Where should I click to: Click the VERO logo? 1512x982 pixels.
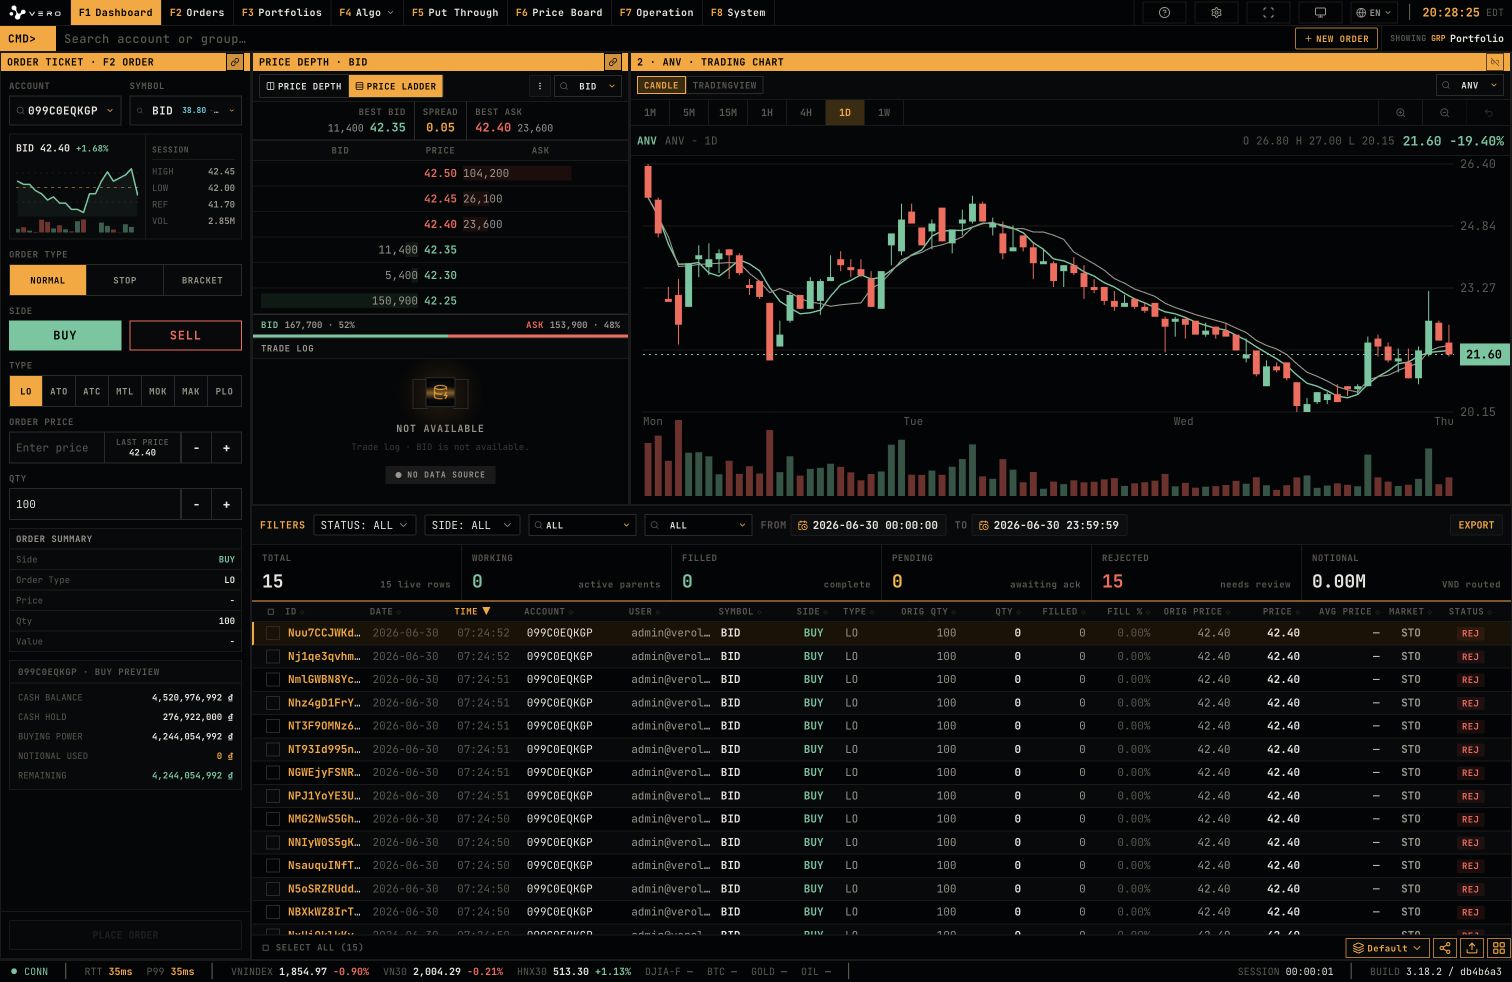click(35, 13)
